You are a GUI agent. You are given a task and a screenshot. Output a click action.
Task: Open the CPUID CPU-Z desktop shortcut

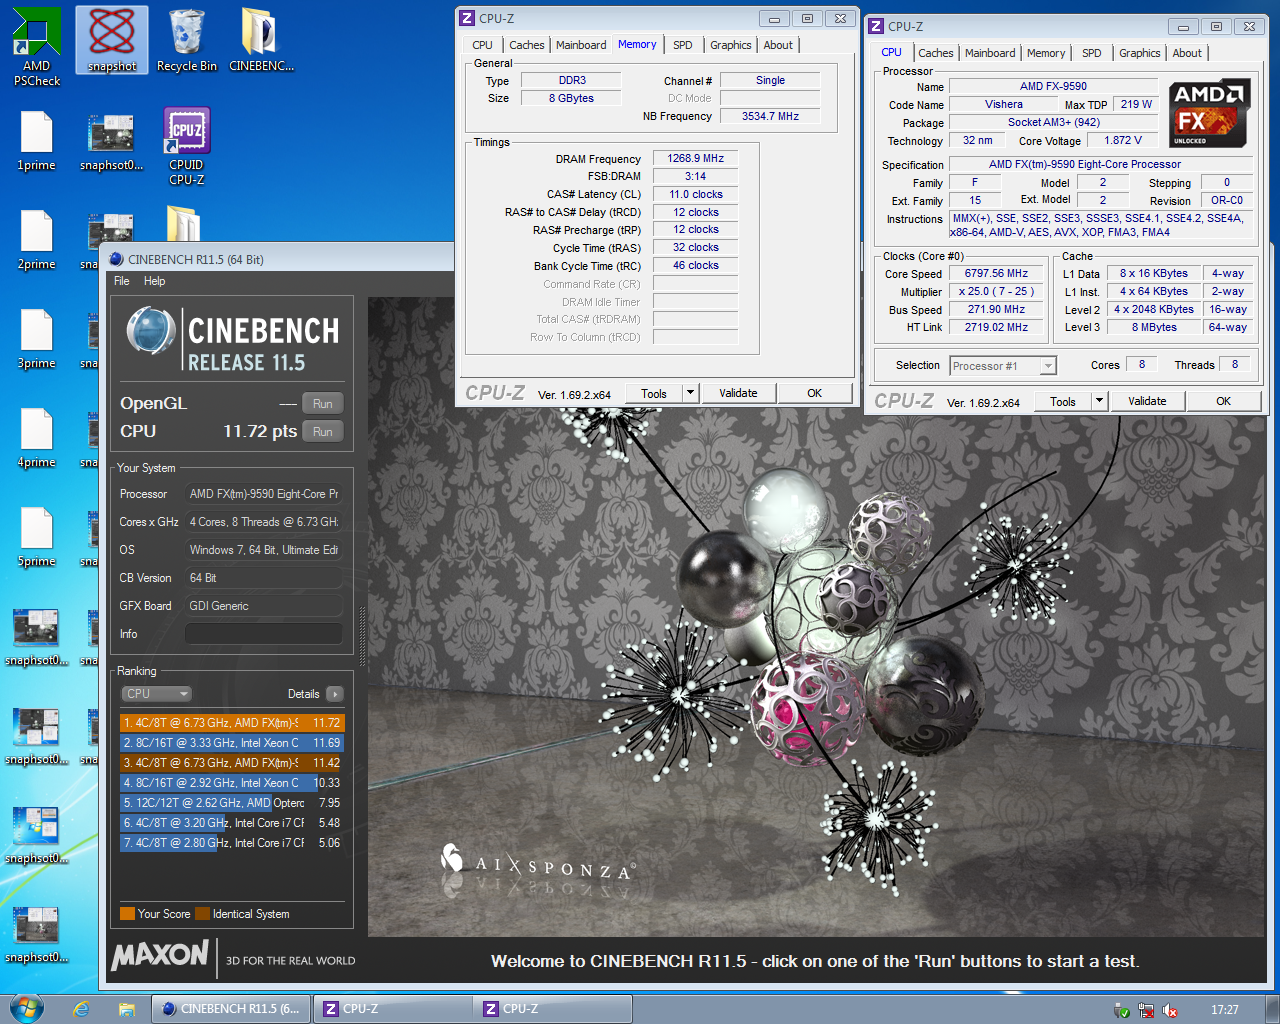click(187, 146)
